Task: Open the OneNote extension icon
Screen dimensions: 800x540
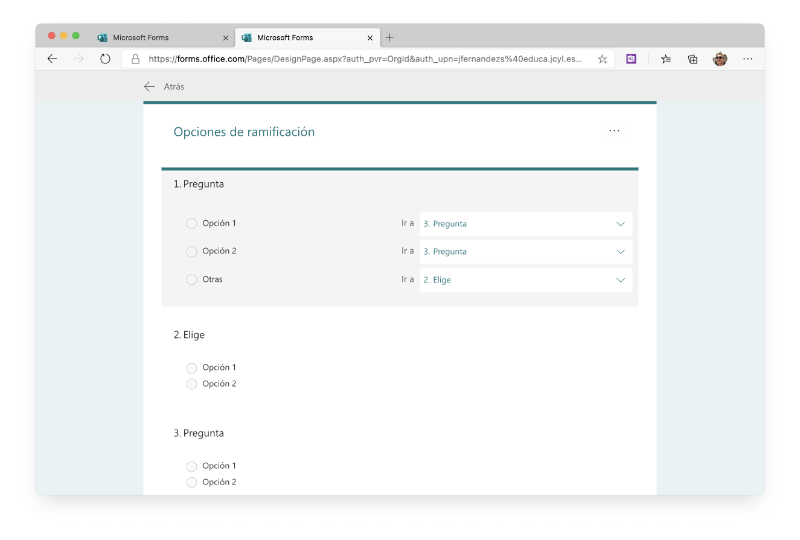Action: click(x=631, y=59)
